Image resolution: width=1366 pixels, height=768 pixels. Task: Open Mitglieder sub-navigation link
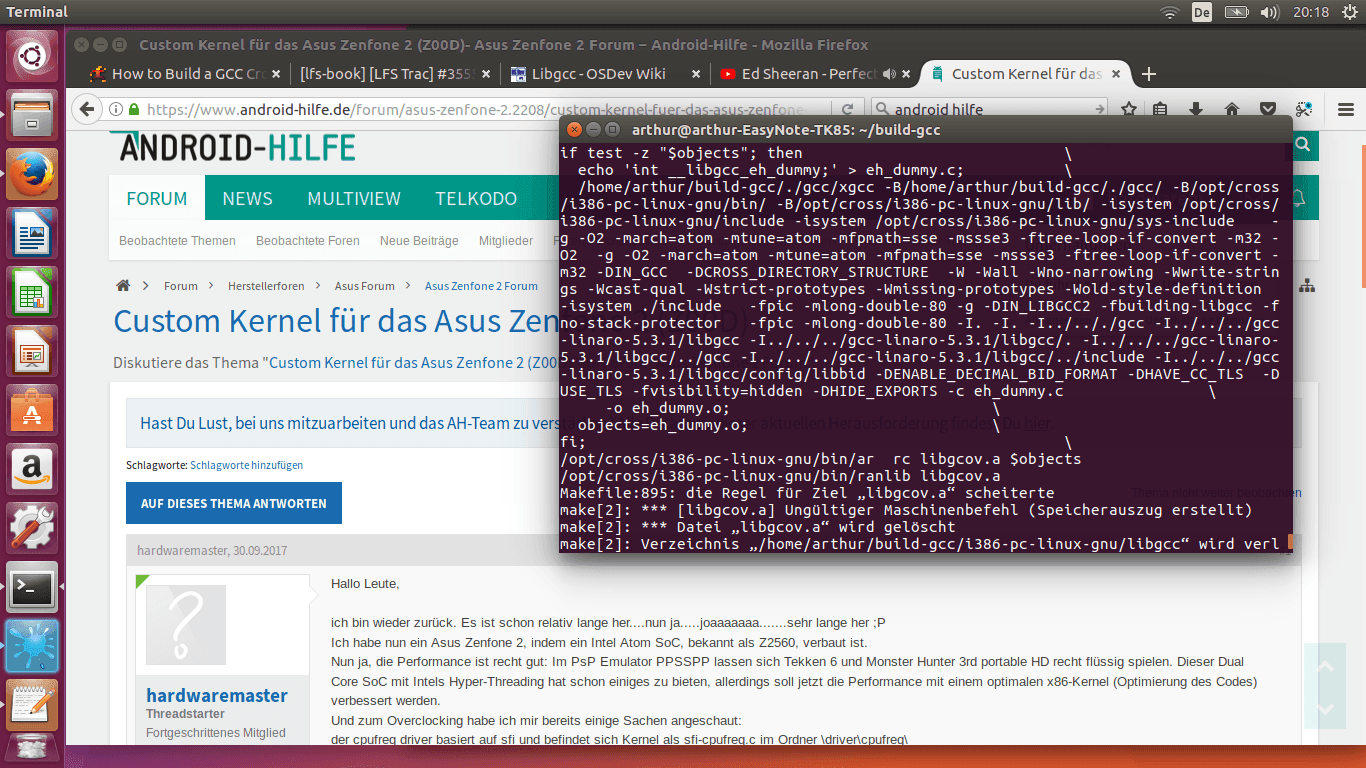click(x=506, y=241)
